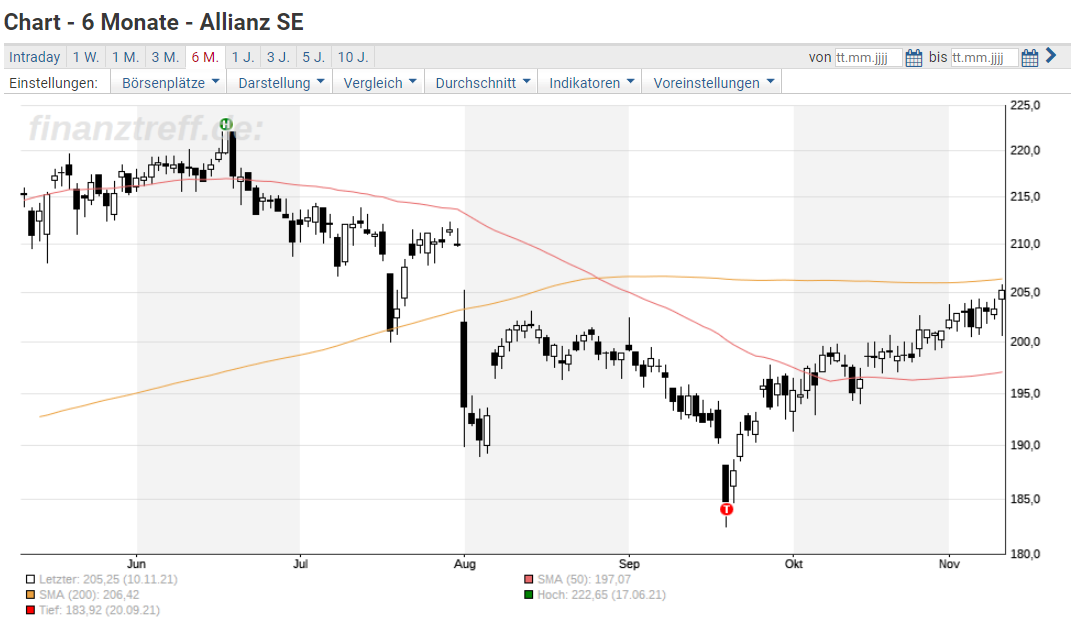Click the 190,0 price axis label
Screen dimensions: 1075x619
point(1025,445)
